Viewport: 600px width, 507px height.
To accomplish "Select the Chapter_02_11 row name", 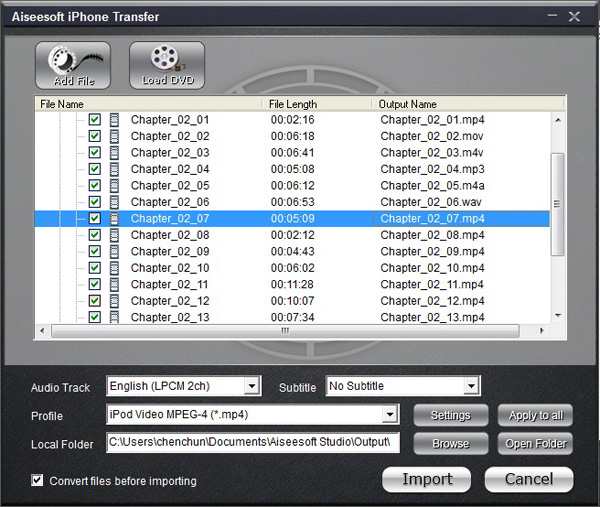I will tap(169, 284).
